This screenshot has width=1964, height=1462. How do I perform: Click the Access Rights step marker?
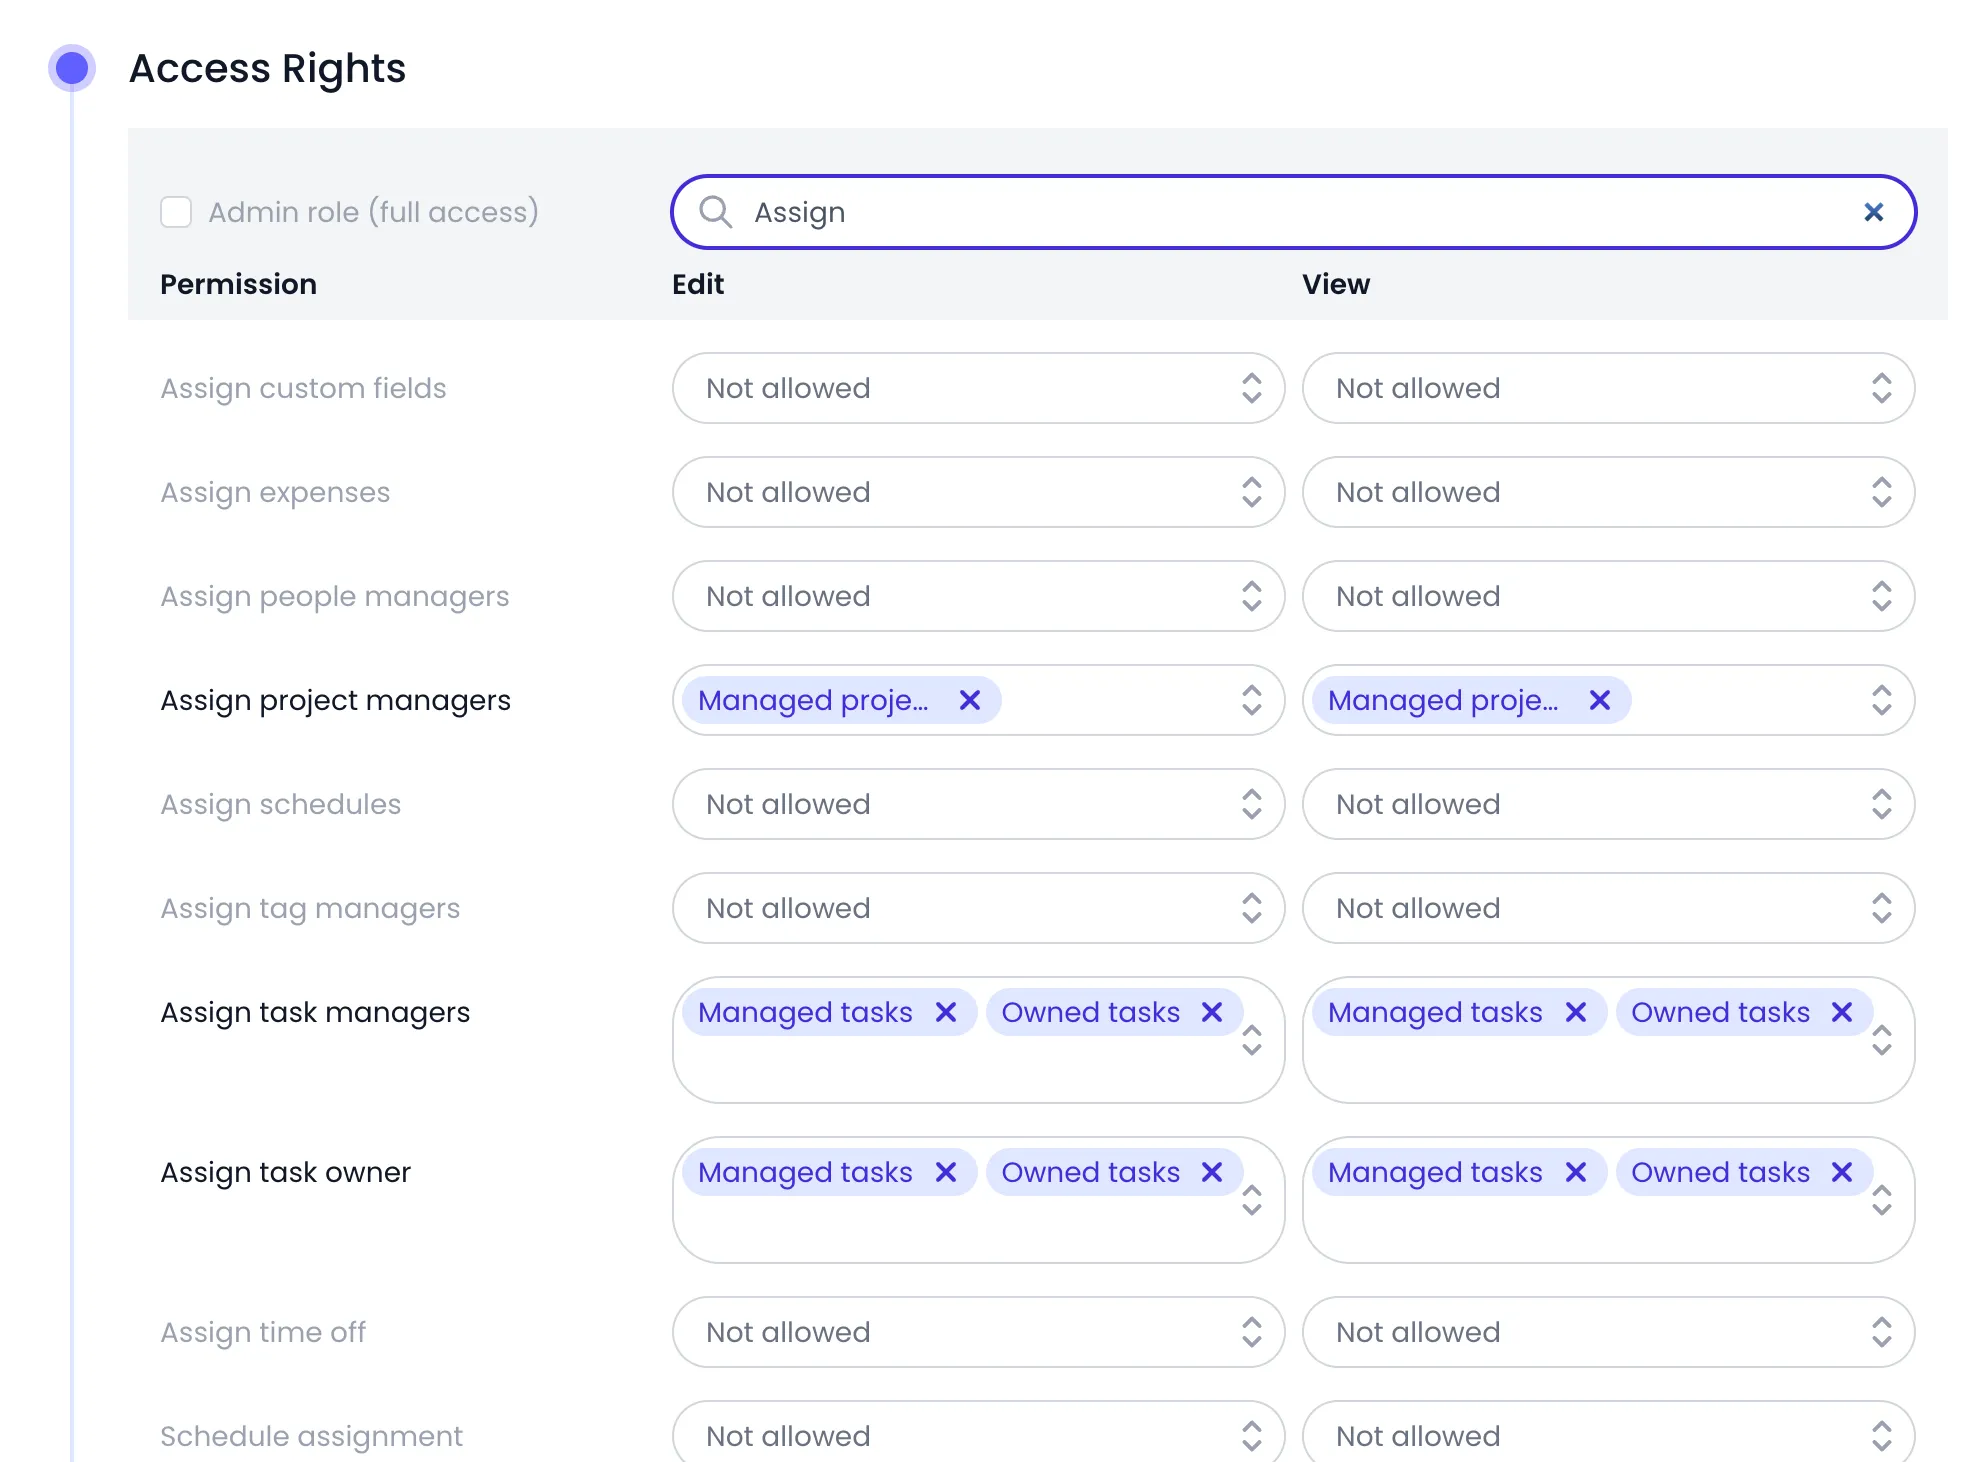click(x=72, y=68)
